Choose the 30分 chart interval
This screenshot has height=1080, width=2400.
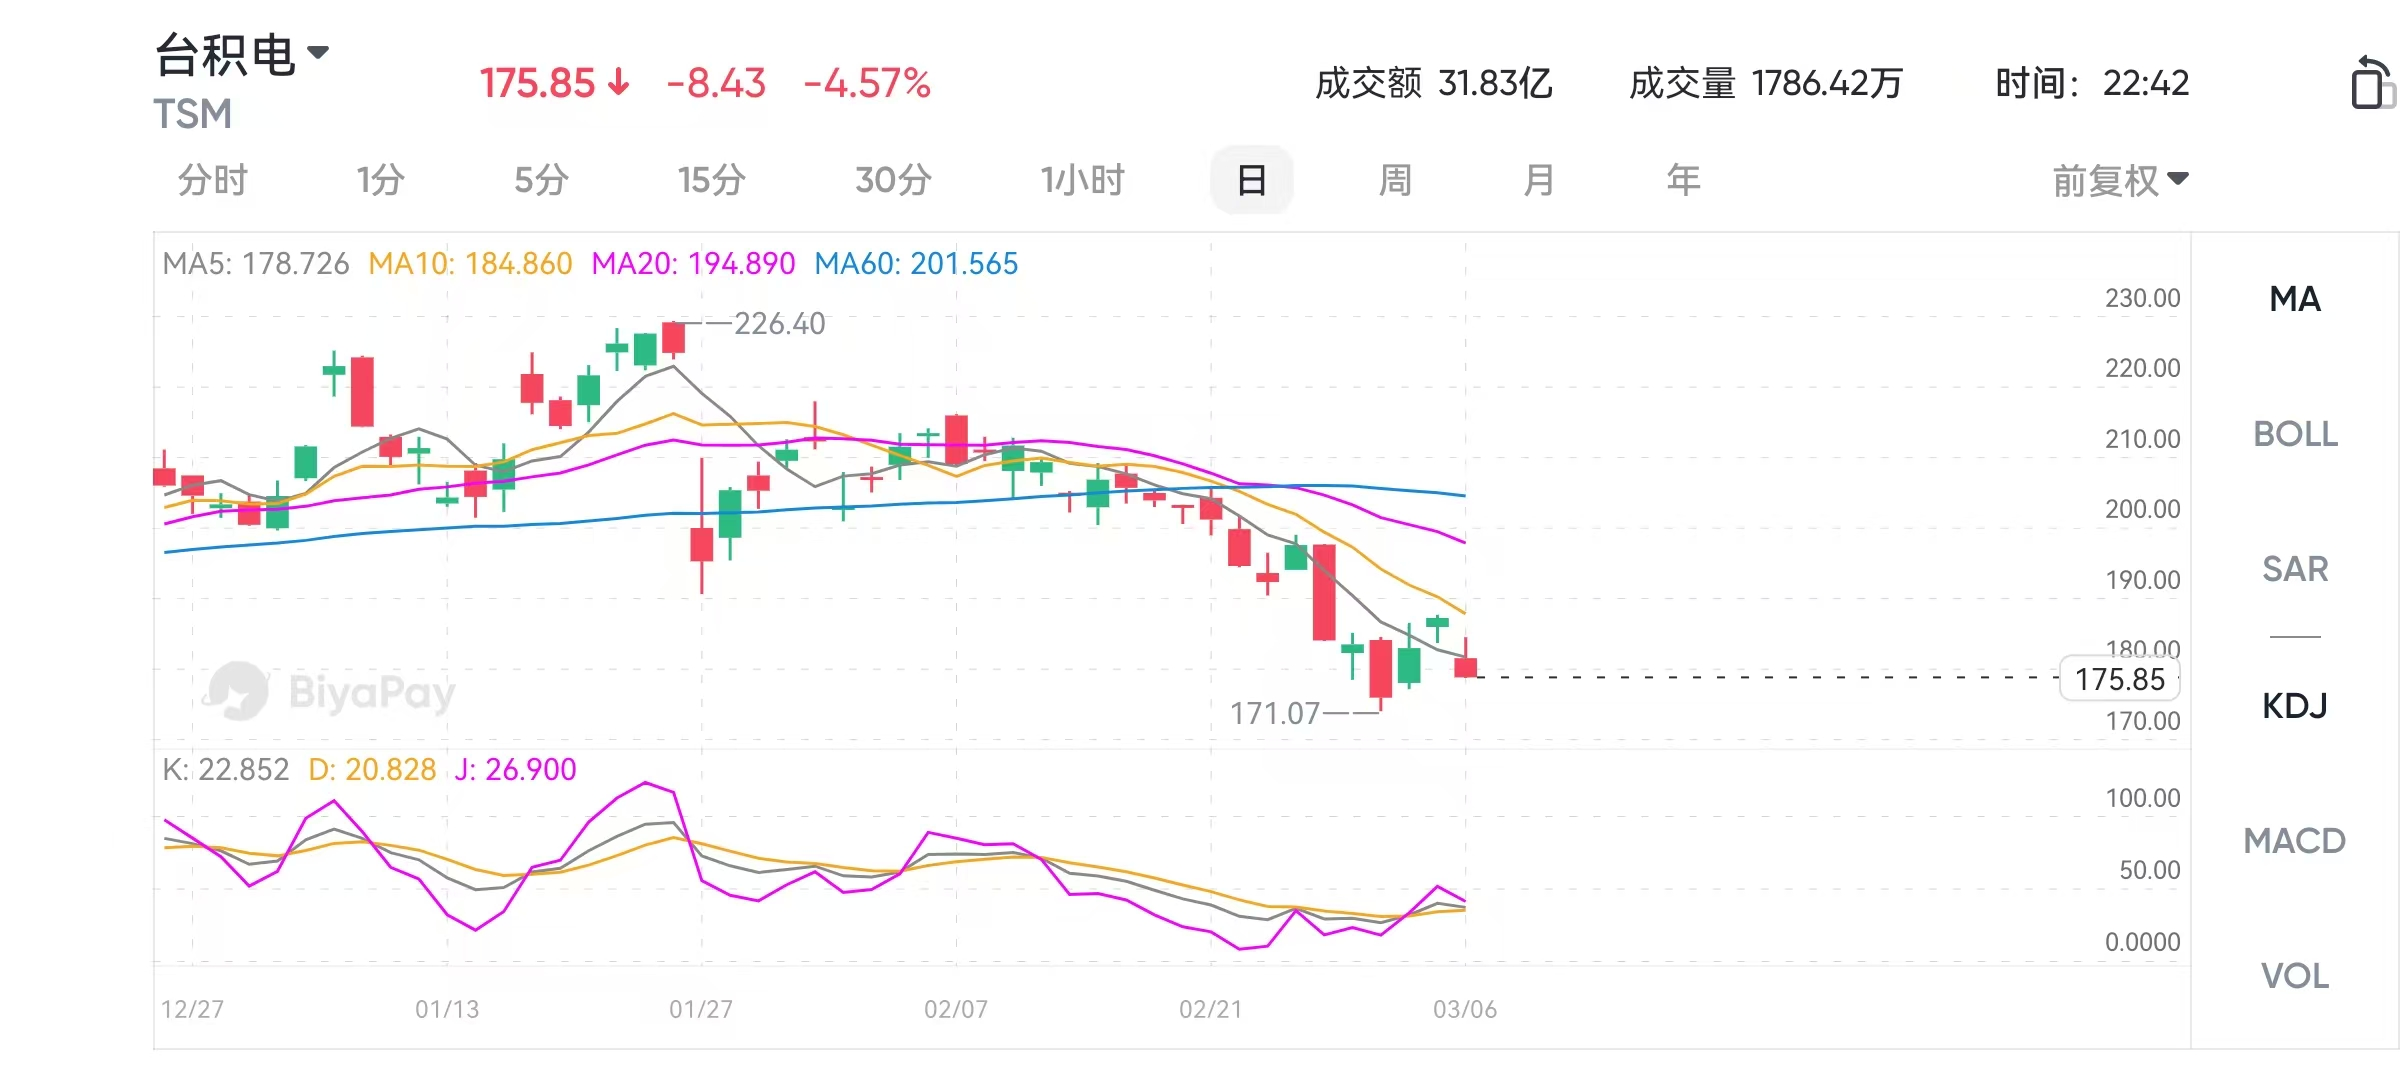893,181
